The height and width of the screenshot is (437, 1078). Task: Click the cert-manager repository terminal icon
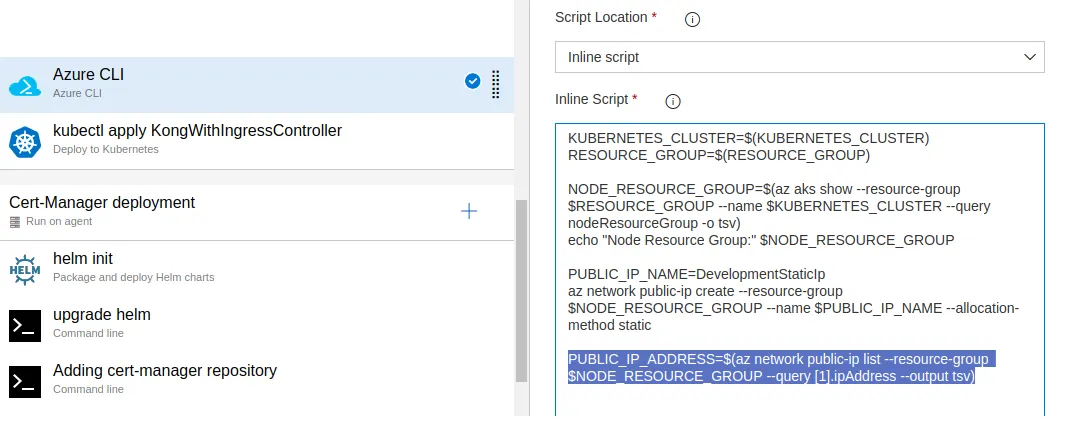(25, 381)
